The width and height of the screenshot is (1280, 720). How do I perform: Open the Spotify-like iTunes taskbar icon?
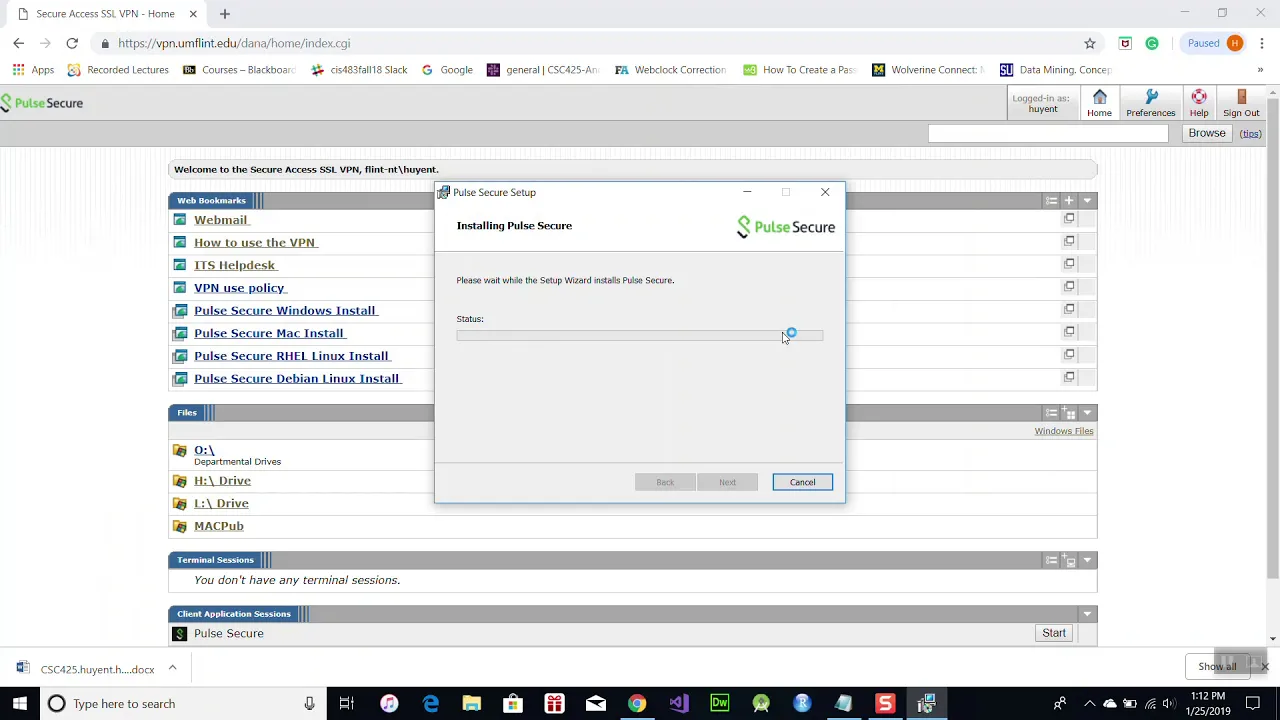[389, 703]
